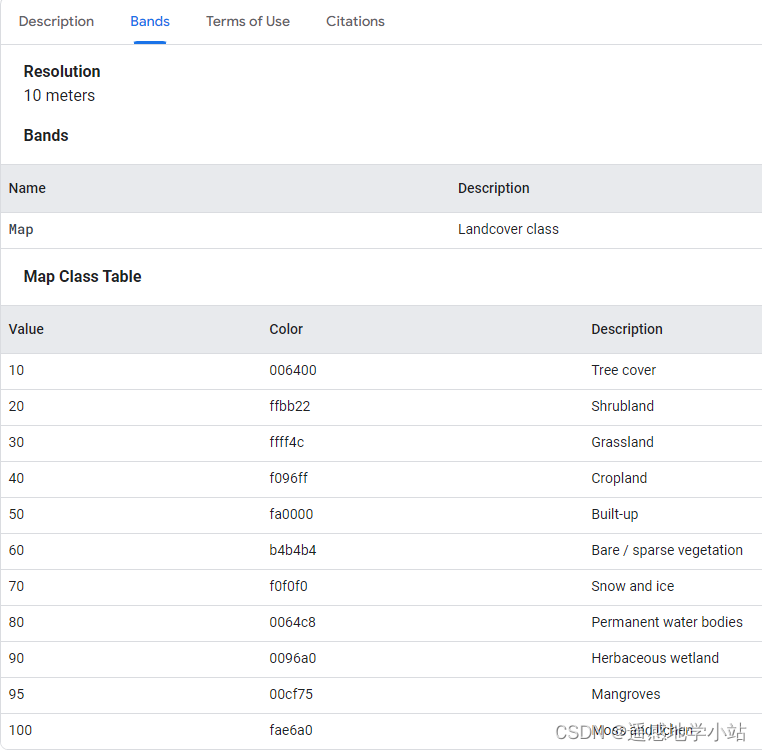Select 'Bare / sparse vegetation' description

point(667,550)
